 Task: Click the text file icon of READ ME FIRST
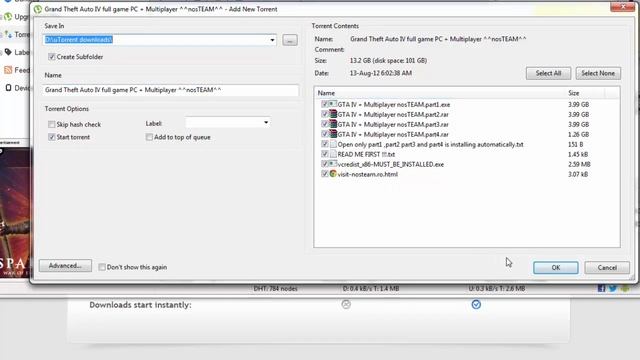(333, 154)
